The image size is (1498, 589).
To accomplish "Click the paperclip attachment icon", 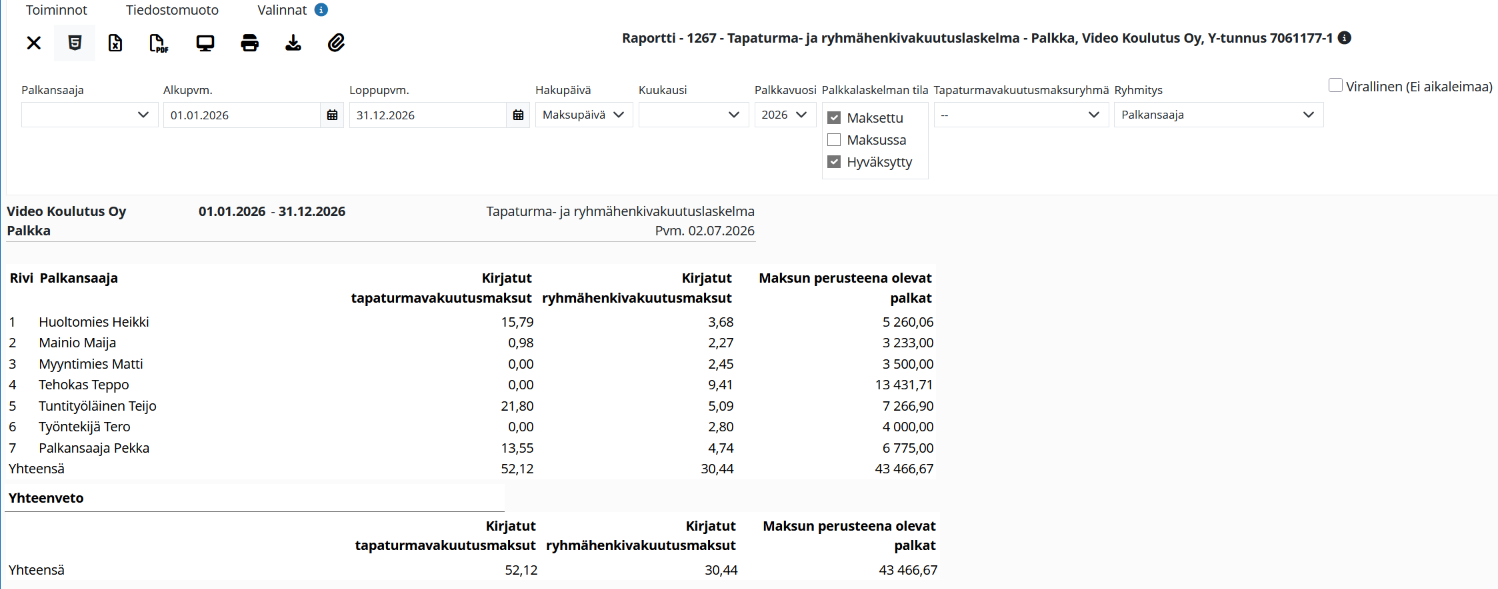I will 337,43.
